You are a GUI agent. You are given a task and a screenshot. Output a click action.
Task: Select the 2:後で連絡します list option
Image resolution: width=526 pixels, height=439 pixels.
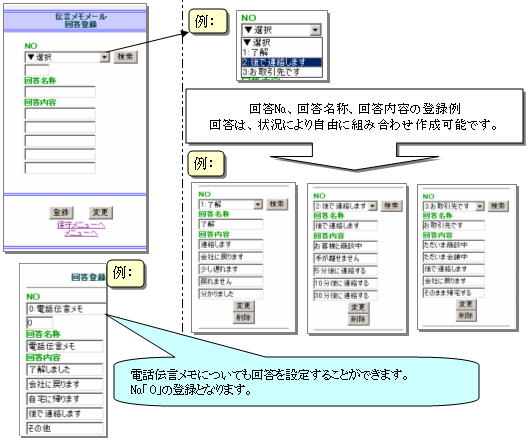click(282, 62)
